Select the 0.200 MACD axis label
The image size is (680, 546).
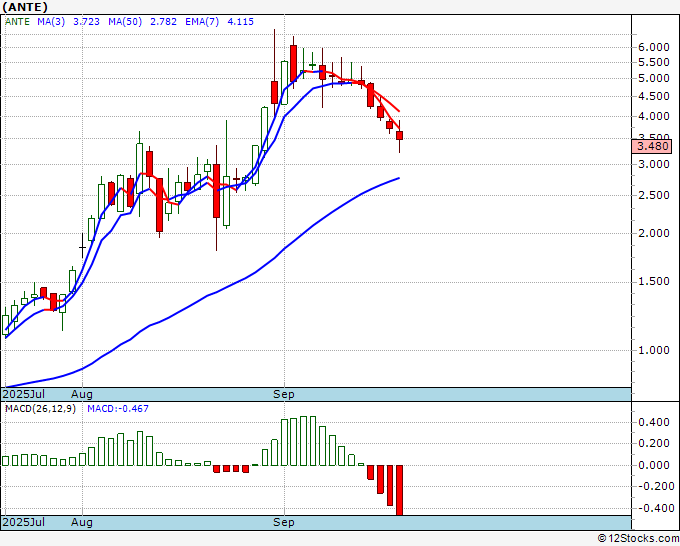654,443
